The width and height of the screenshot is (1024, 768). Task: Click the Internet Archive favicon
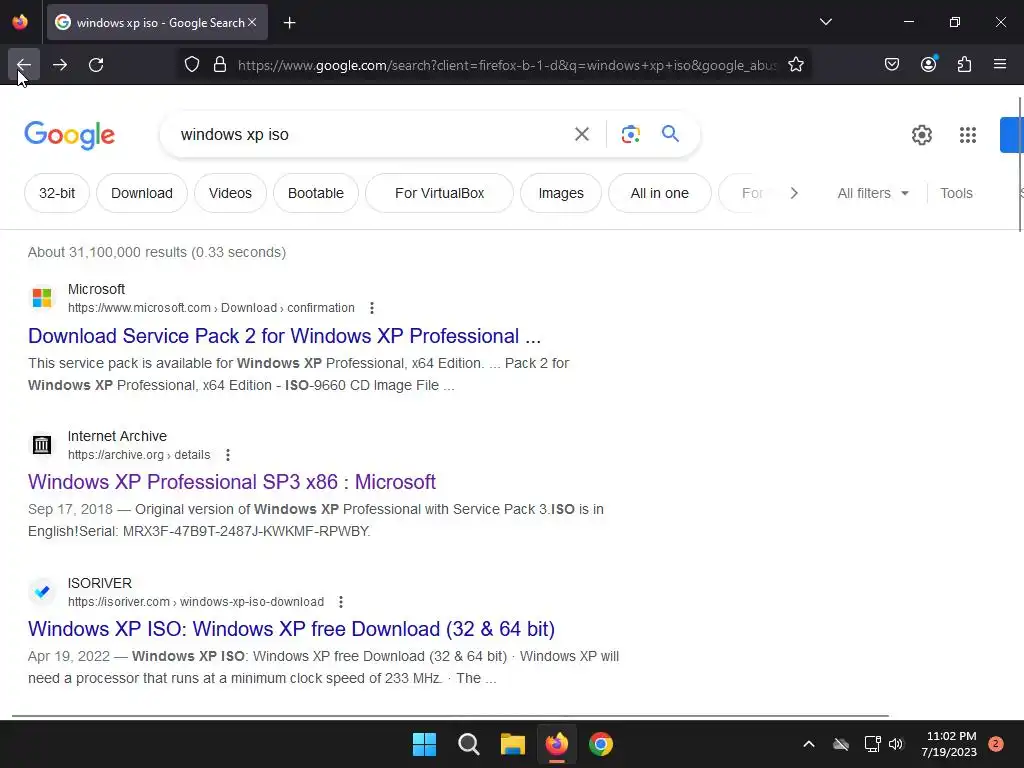42,445
